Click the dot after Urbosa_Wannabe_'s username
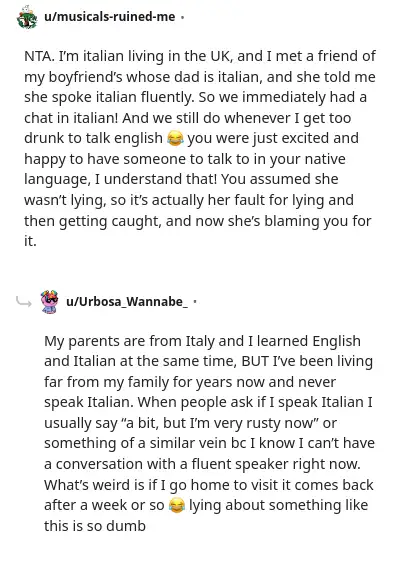 click(x=195, y=302)
